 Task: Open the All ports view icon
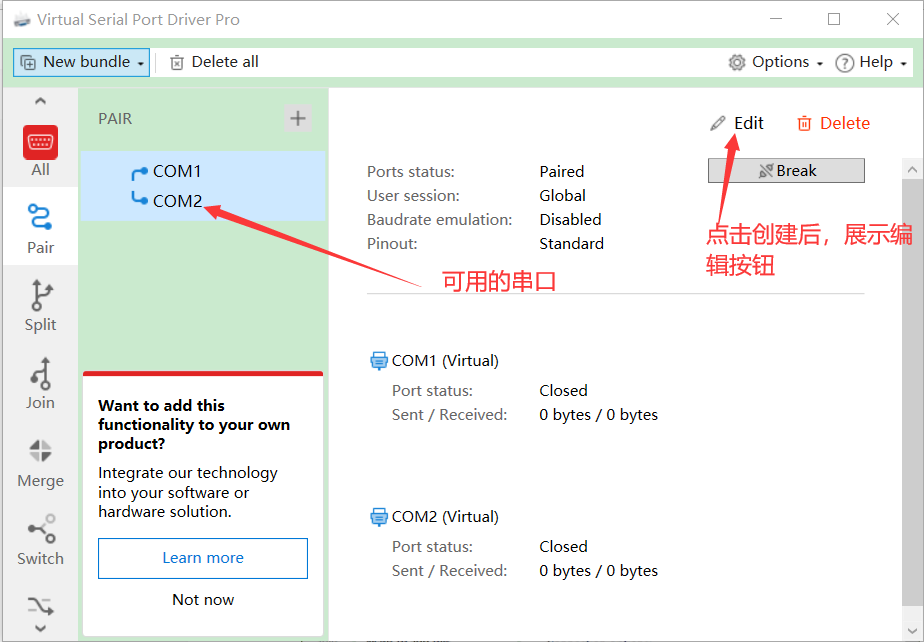click(x=40, y=143)
